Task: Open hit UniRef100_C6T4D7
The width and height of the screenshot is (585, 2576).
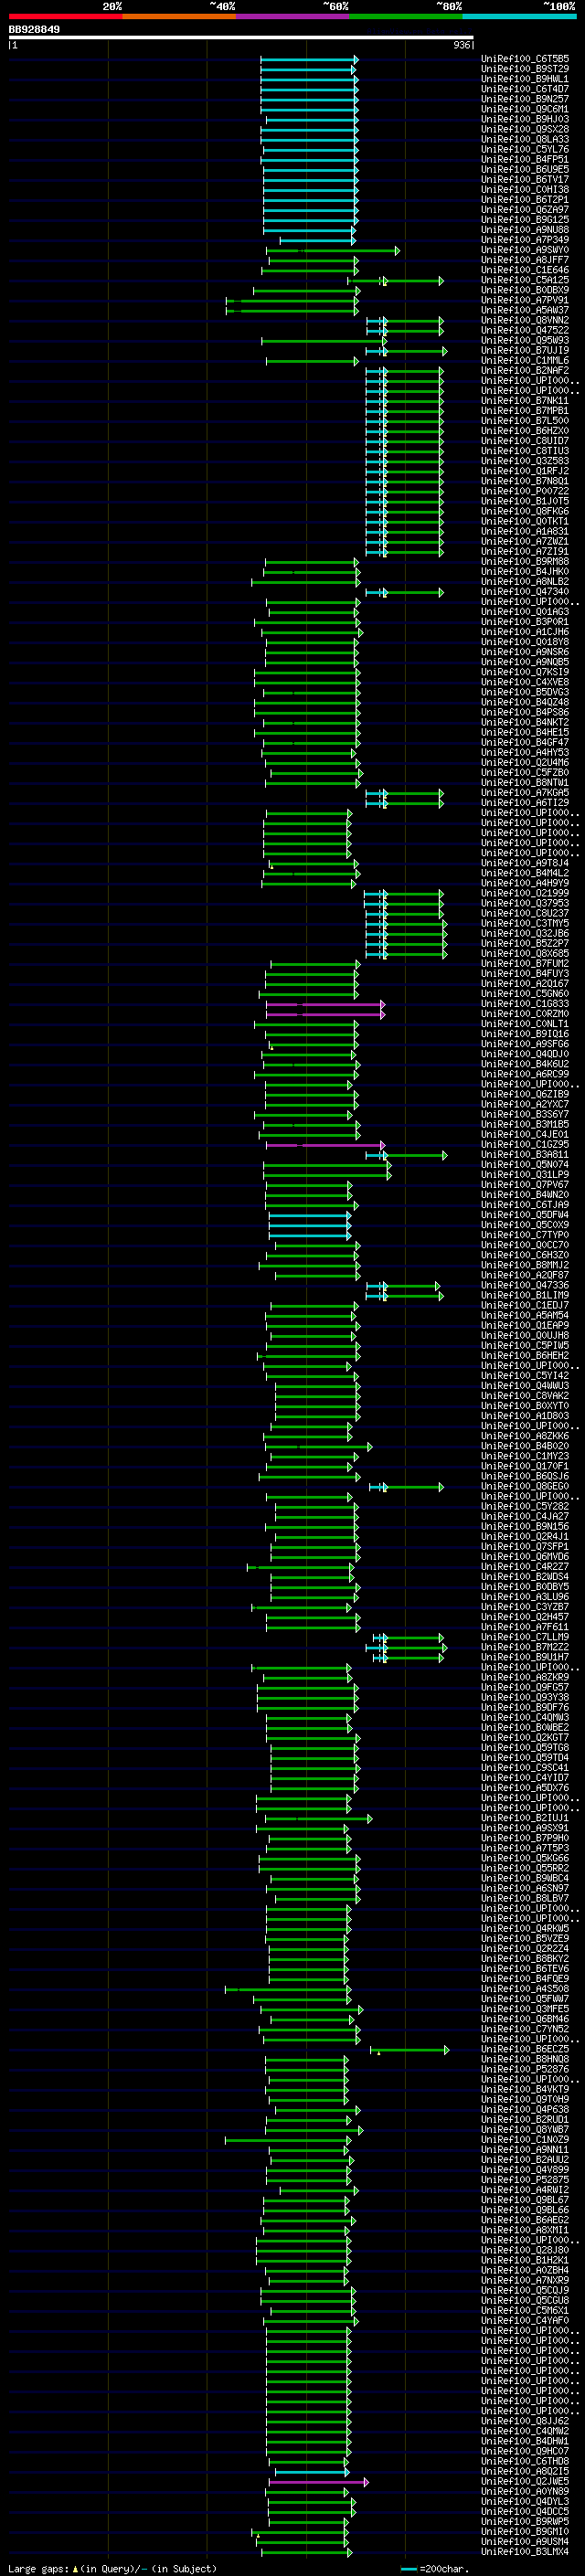Action: pyautogui.click(x=525, y=89)
